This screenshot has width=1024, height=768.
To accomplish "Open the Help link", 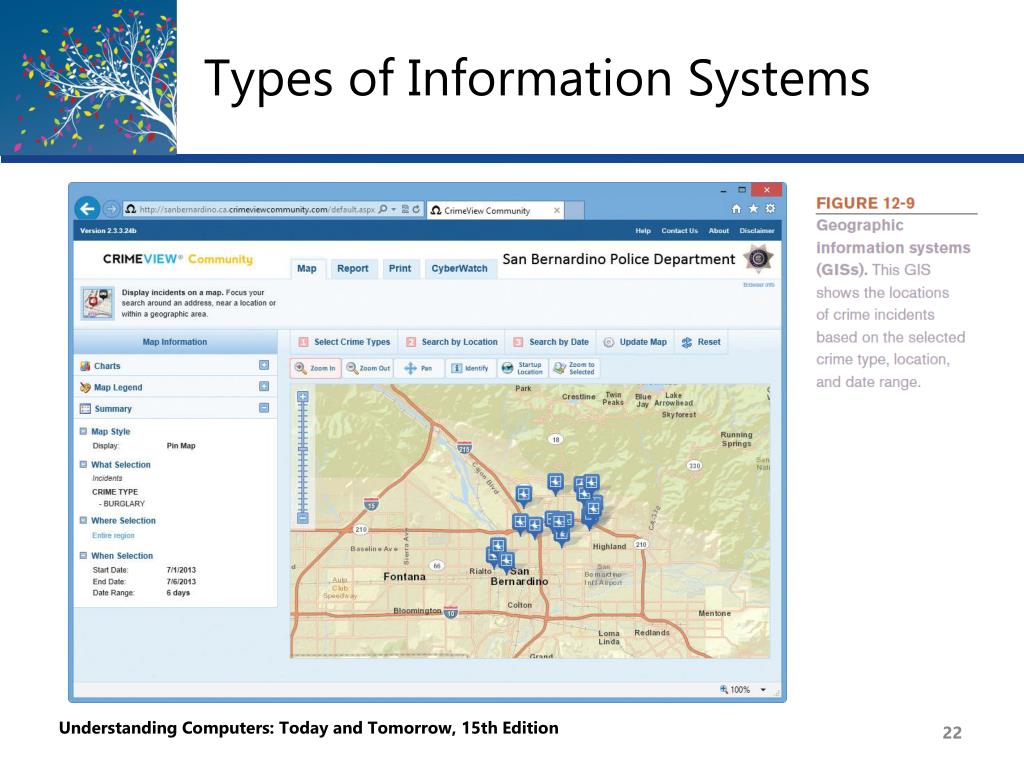I will coord(643,231).
